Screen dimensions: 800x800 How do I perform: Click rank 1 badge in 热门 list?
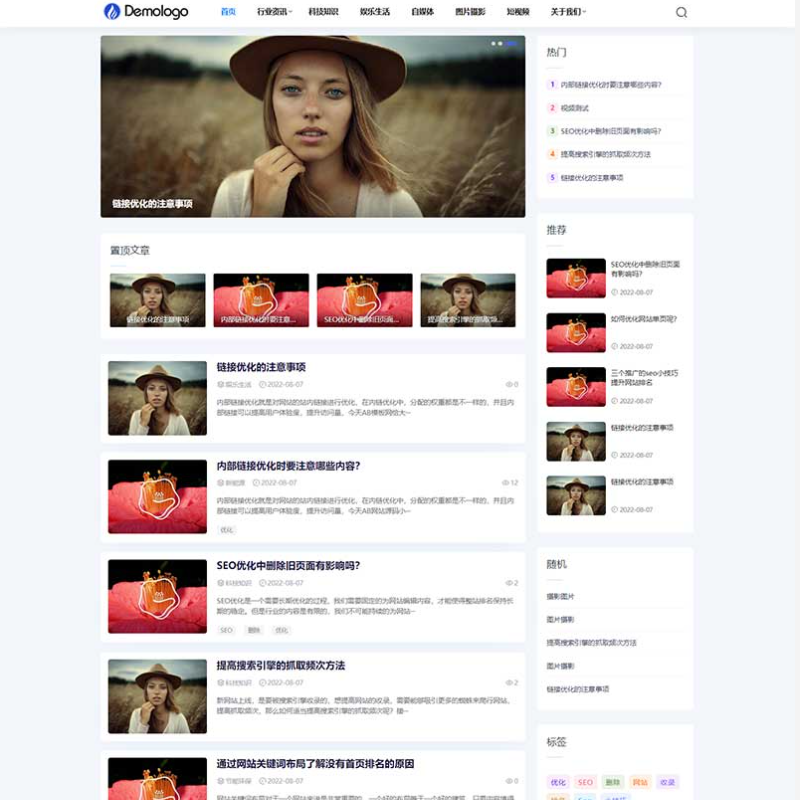(552, 85)
